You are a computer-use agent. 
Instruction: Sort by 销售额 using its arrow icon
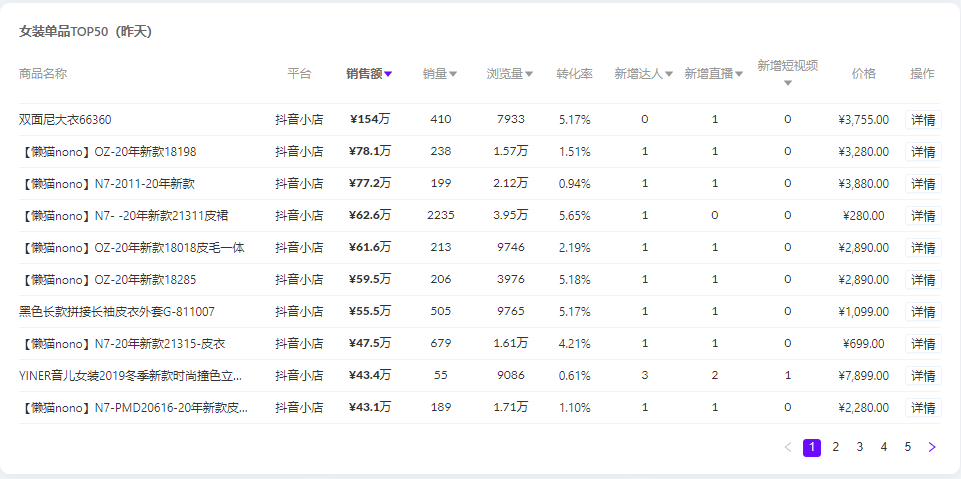pyautogui.click(x=388, y=74)
